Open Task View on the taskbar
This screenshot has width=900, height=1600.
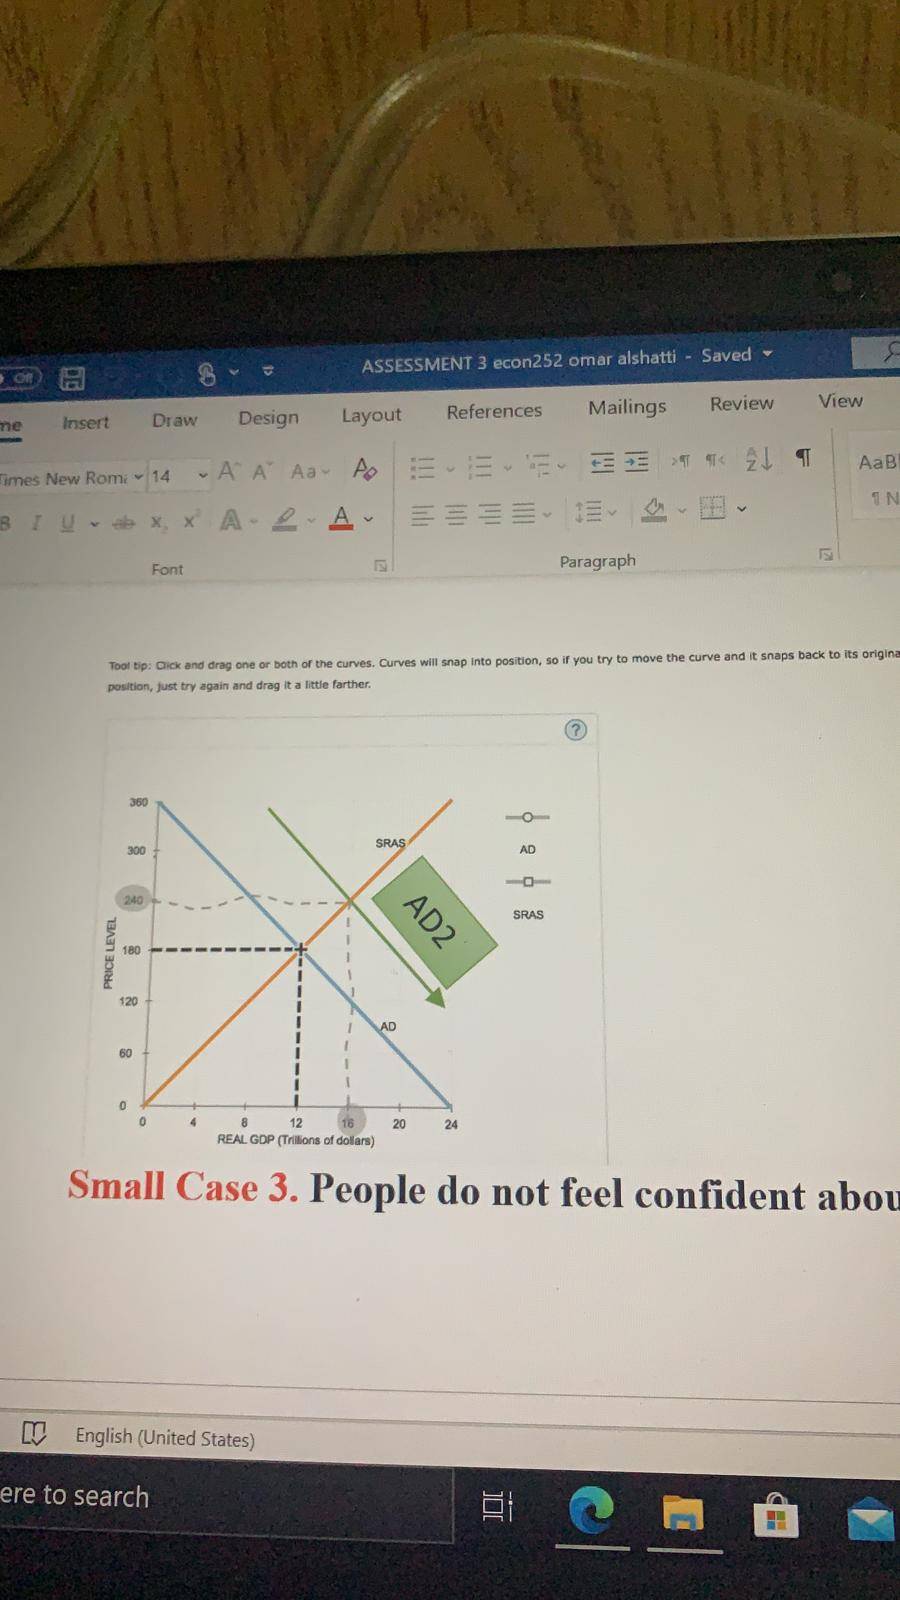[x=497, y=1506]
